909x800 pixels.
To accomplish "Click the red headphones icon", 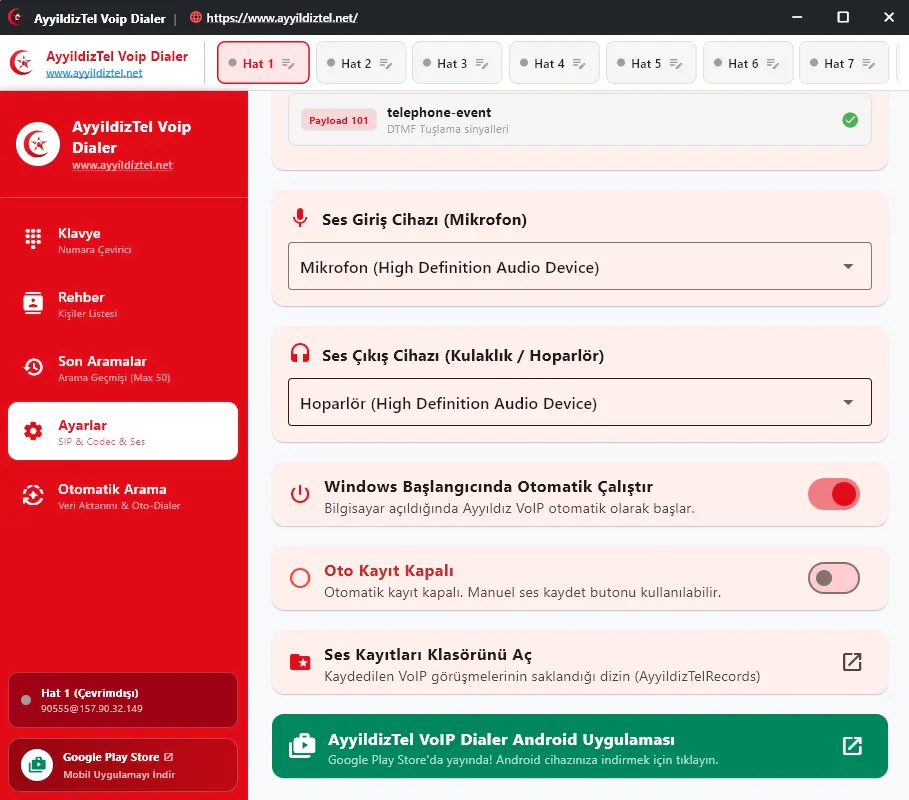I will (300, 353).
